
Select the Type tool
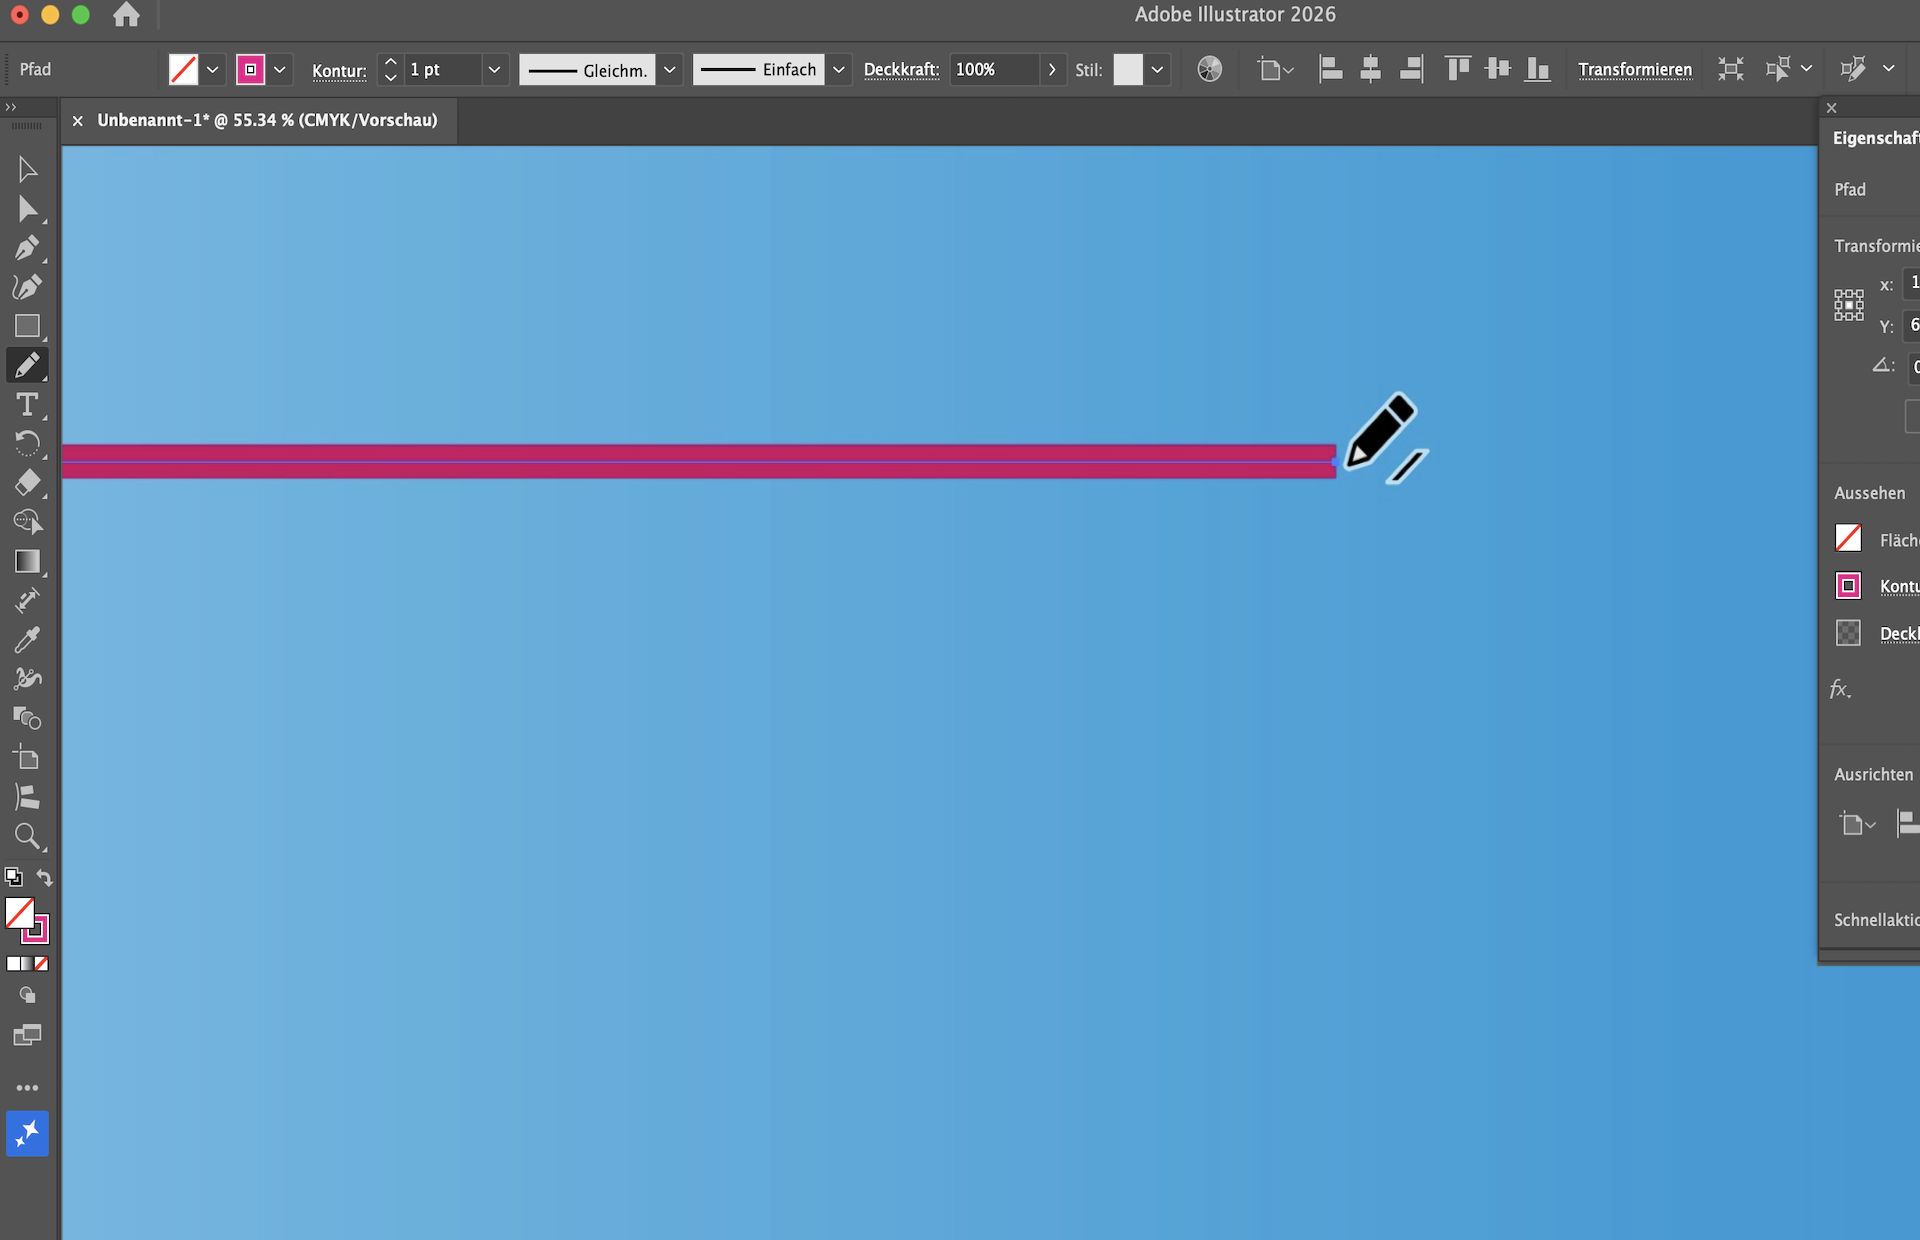(x=25, y=404)
